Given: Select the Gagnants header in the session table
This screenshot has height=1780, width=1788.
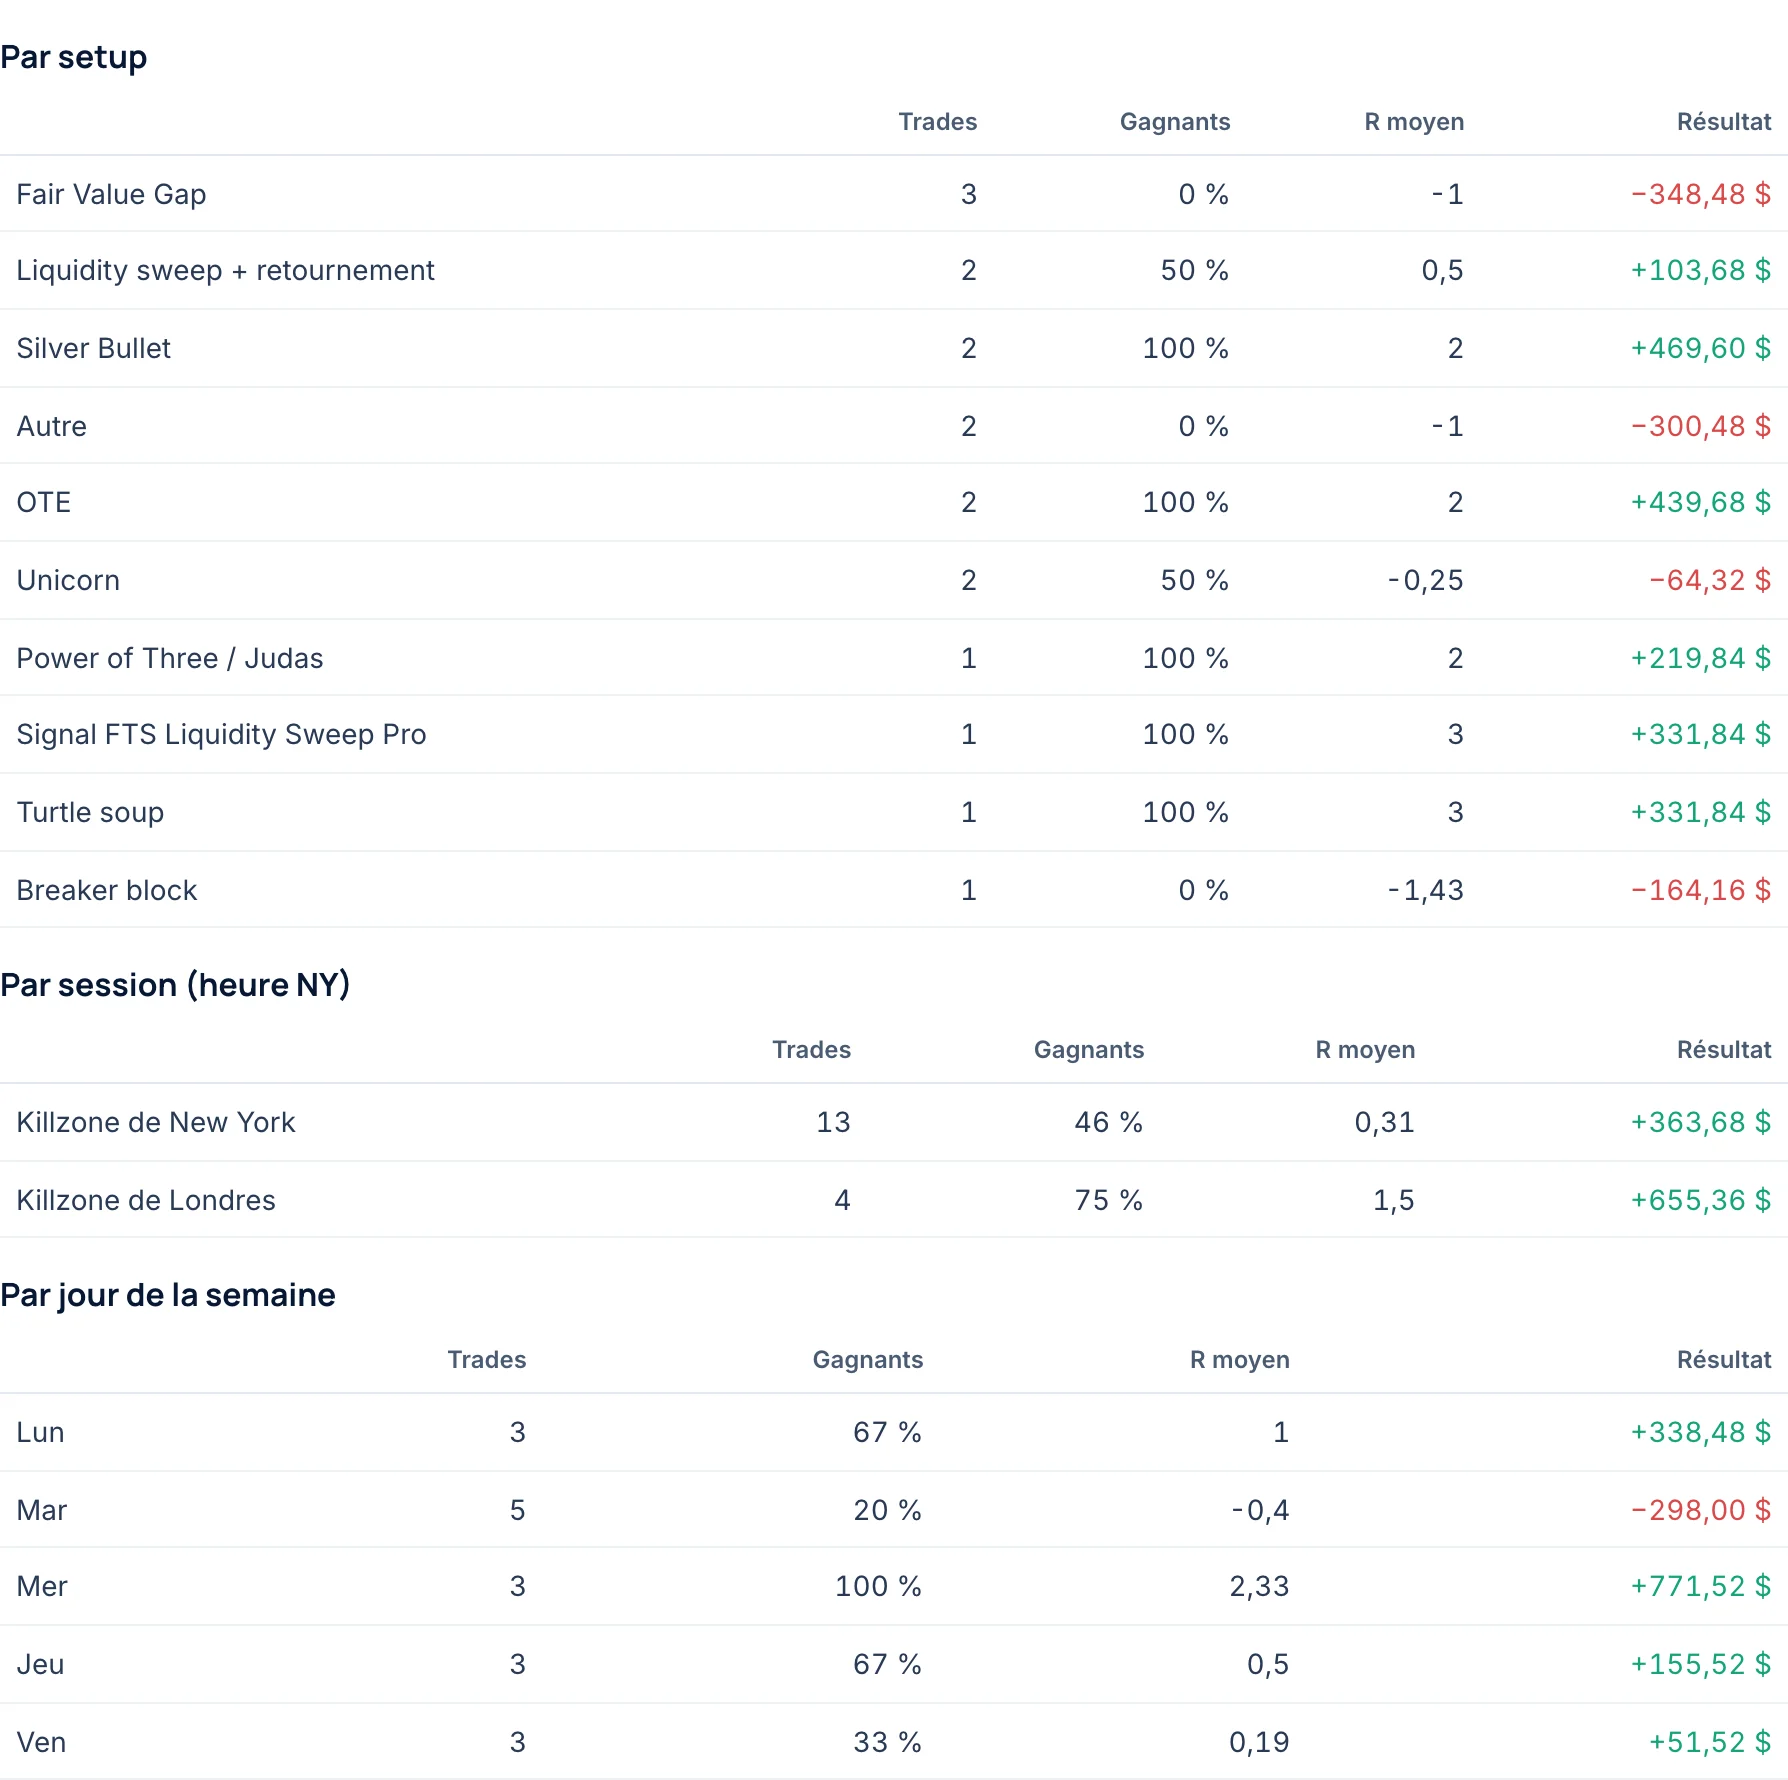Looking at the screenshot, I should tap(1089, 1050).
